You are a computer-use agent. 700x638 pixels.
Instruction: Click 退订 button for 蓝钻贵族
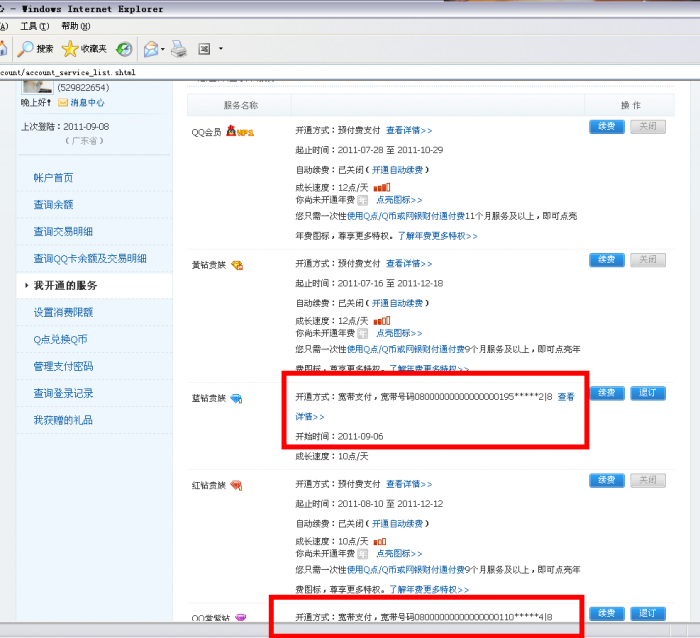648,393
